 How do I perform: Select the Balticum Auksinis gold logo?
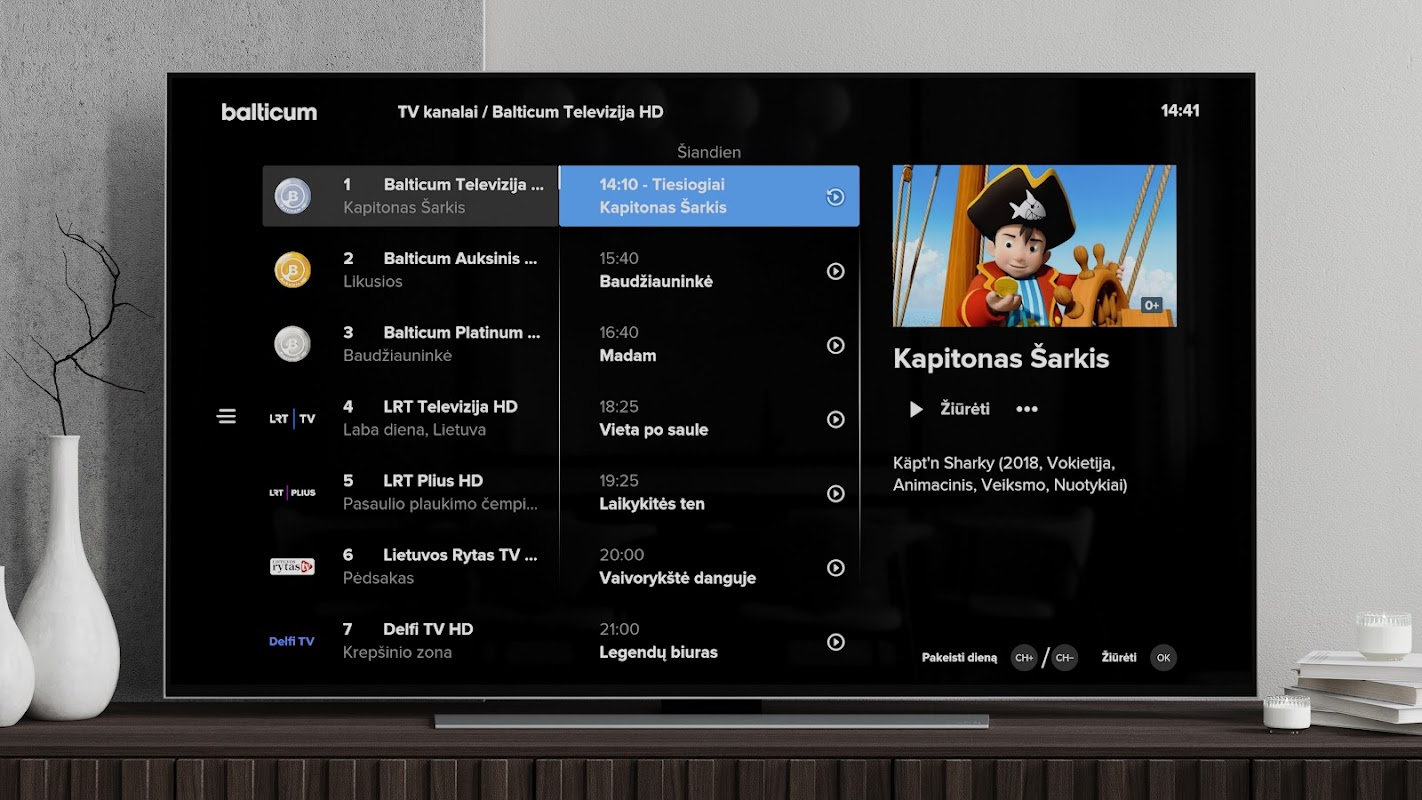293,270
